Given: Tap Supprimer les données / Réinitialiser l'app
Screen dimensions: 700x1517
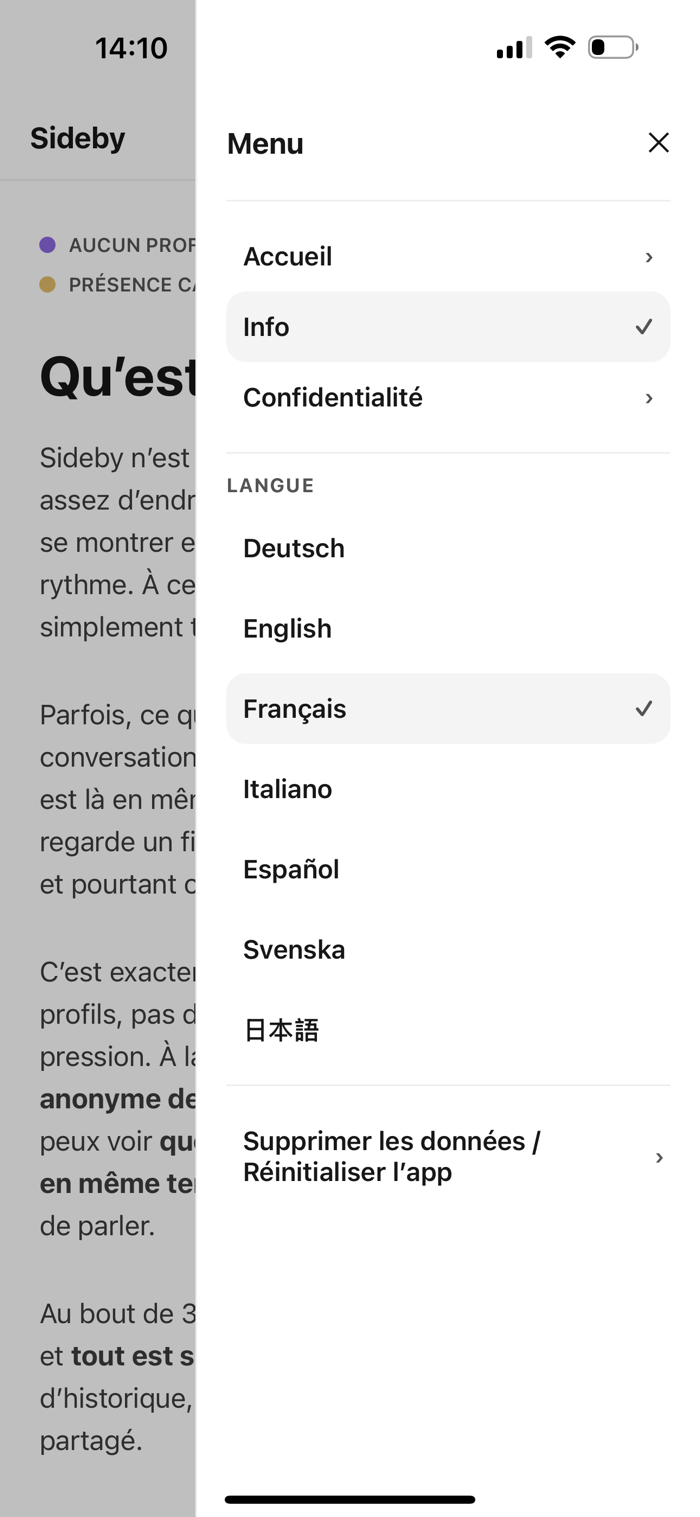Looking at the screenshot, I should (448, 1157).
